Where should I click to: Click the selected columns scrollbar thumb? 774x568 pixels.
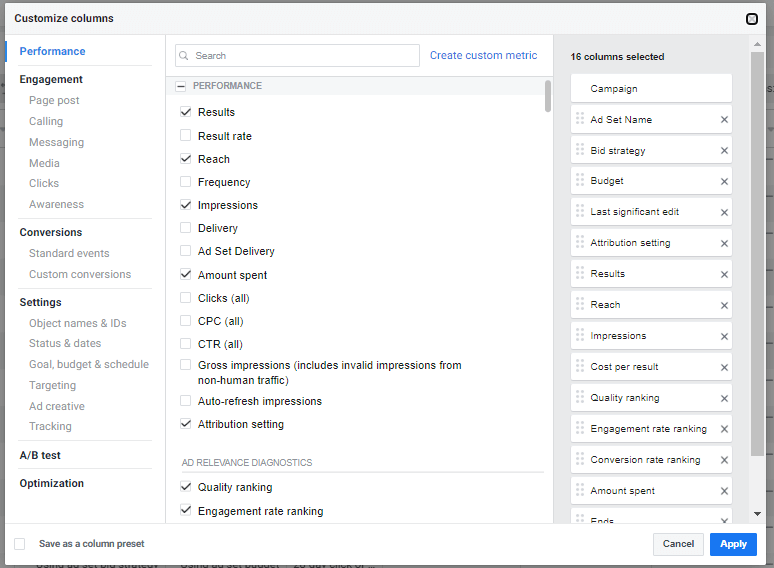[757, 254]
